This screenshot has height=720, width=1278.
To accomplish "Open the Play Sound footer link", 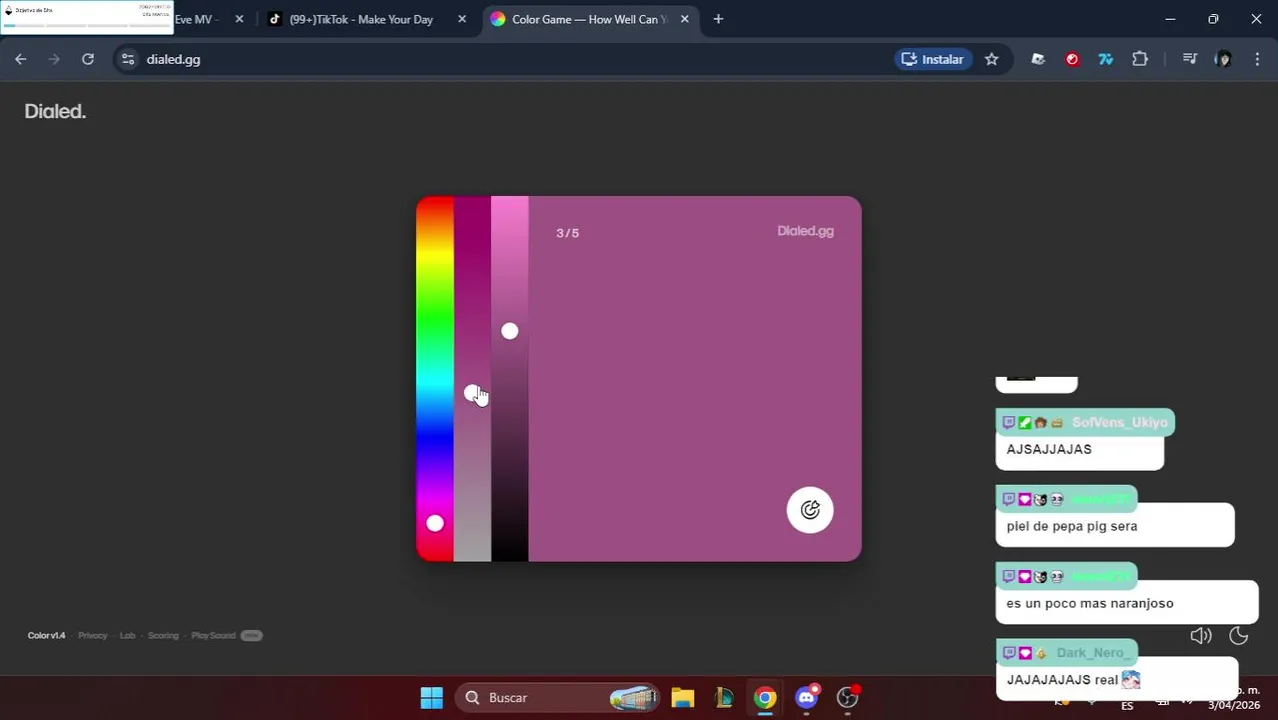I will pos(213,636).
